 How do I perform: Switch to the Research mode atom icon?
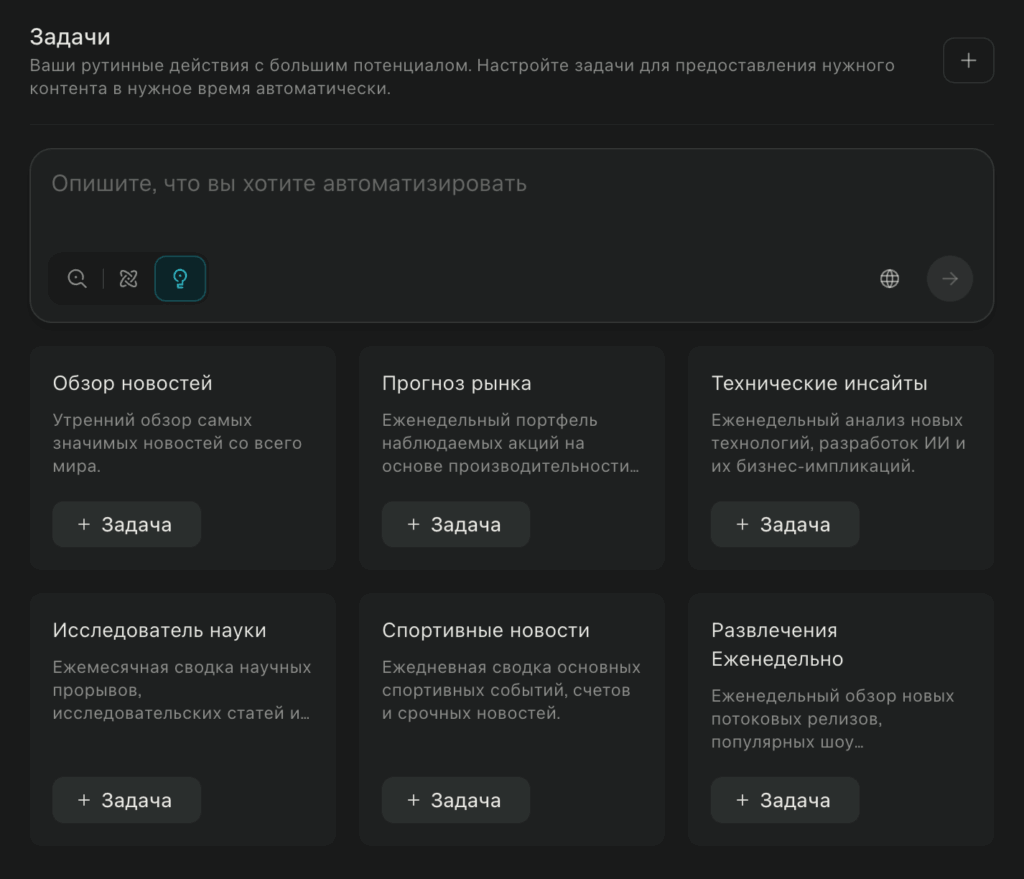pyautogui.click(x=128, y=279)
